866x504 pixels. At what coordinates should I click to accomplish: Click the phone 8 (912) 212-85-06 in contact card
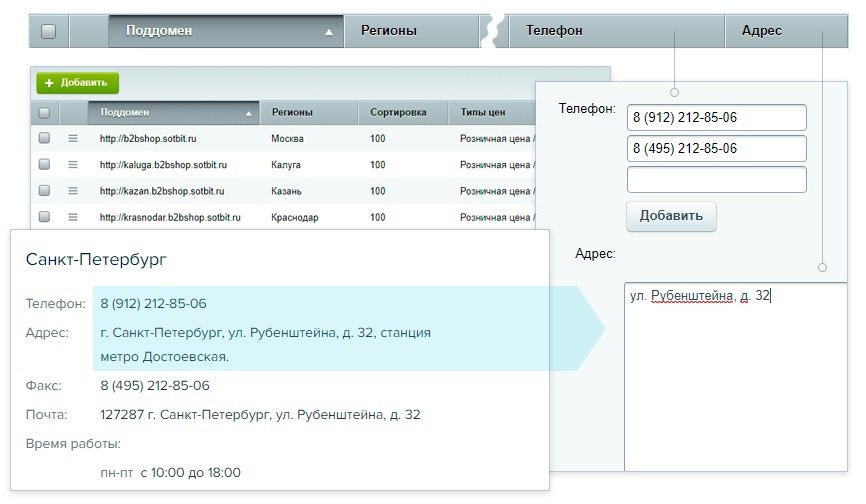(x=153, y=303)
